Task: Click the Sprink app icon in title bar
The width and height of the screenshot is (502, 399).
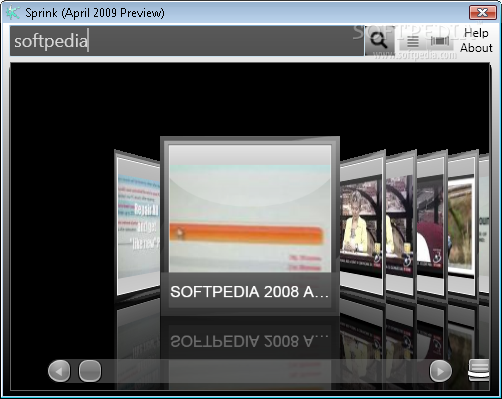Action: point(13,13)
